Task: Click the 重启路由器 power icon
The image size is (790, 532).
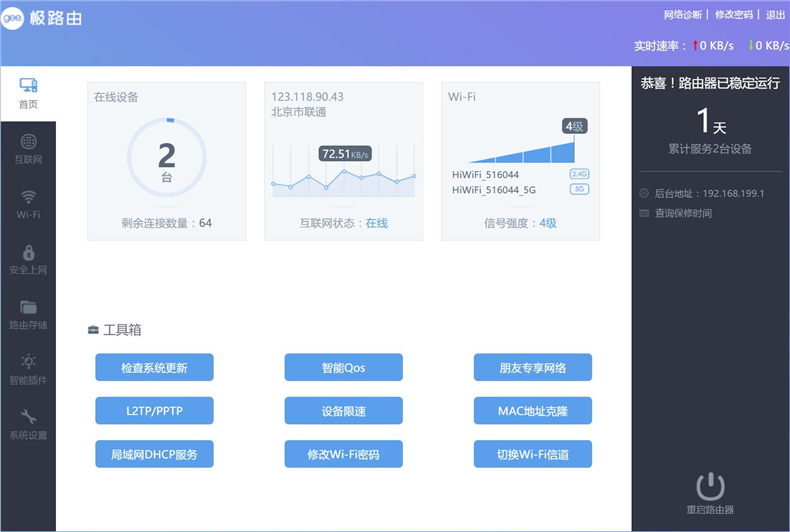Action: (710, 486)
